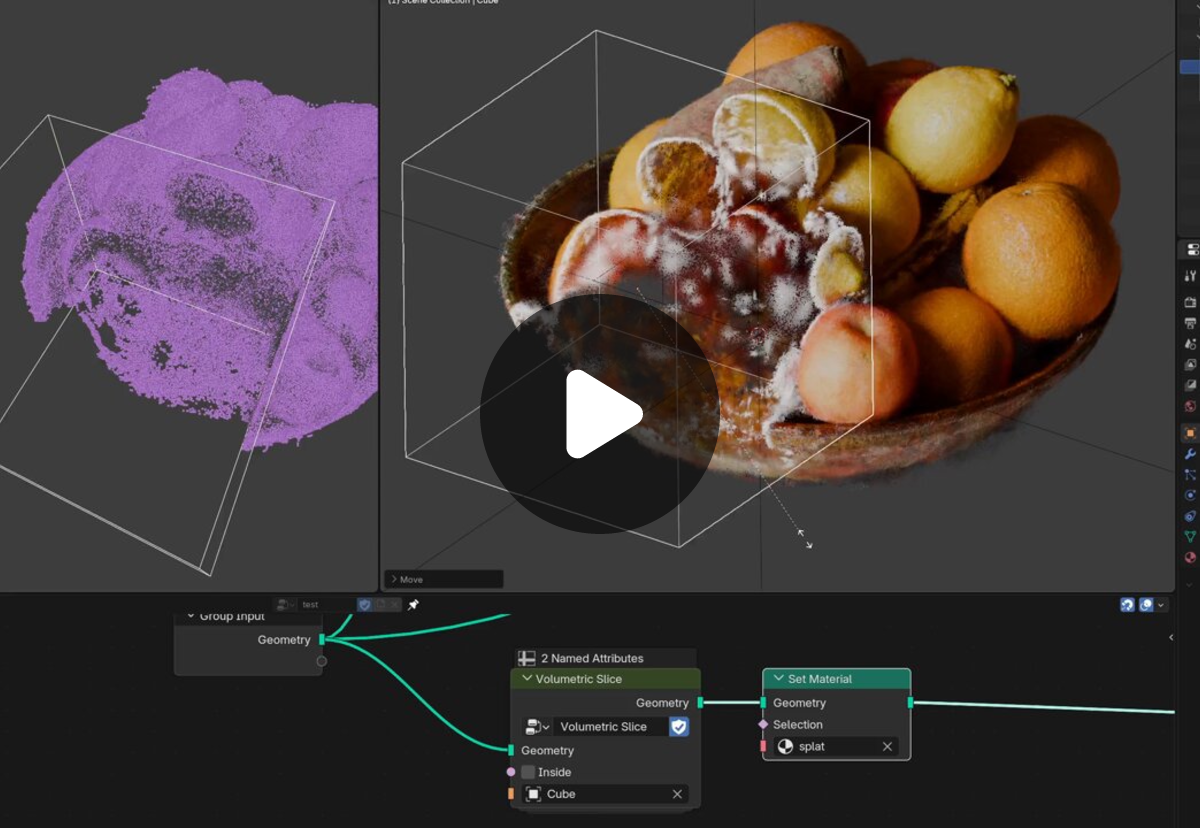Open the Object properties orange square tab

pos(1190,433)
